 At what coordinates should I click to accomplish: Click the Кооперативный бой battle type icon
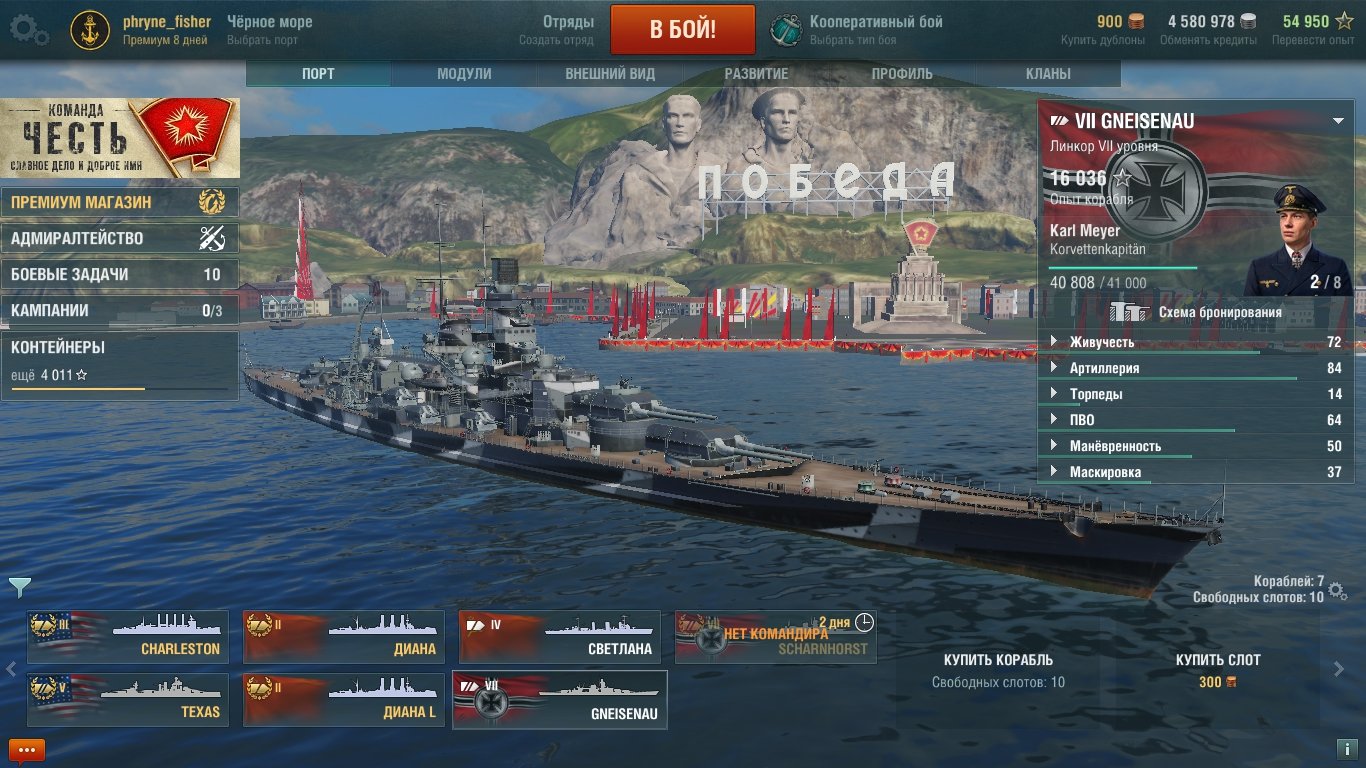point(787,30)
